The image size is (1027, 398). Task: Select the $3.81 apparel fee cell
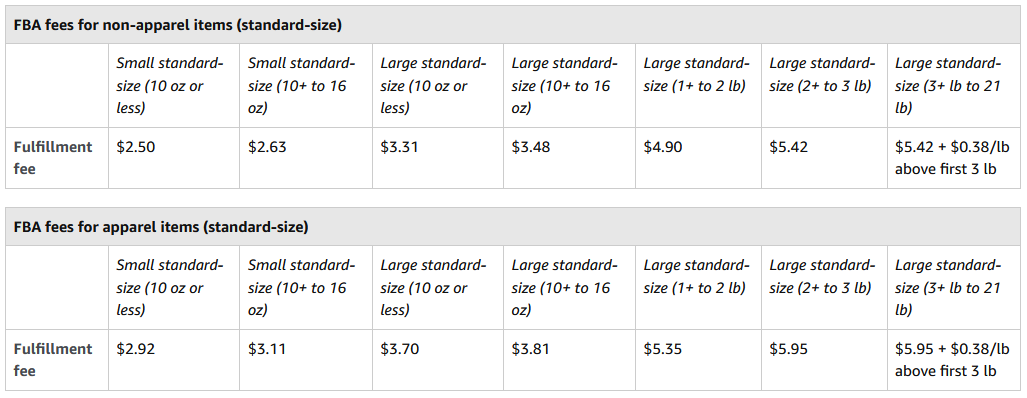[x=569, y=360]
